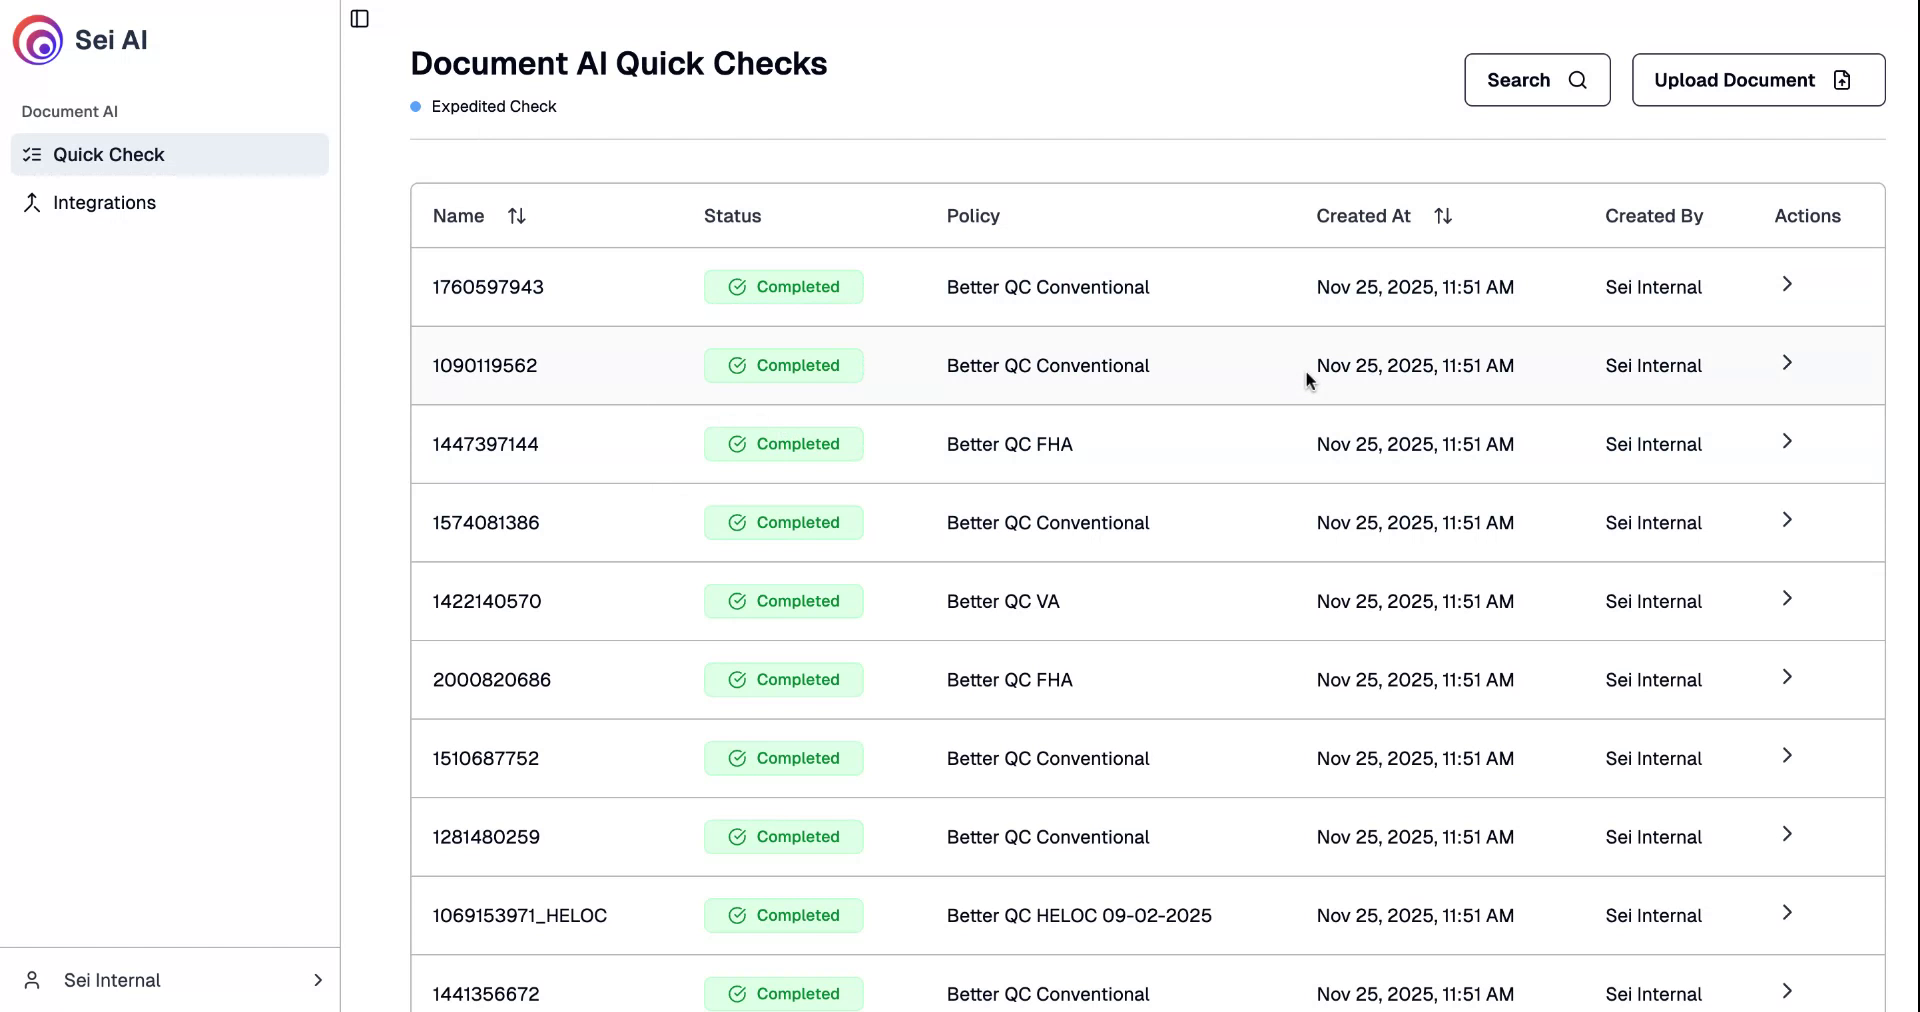Toggle the sidebar collapse icon
1920x1012 pixels.
point(360,19)
